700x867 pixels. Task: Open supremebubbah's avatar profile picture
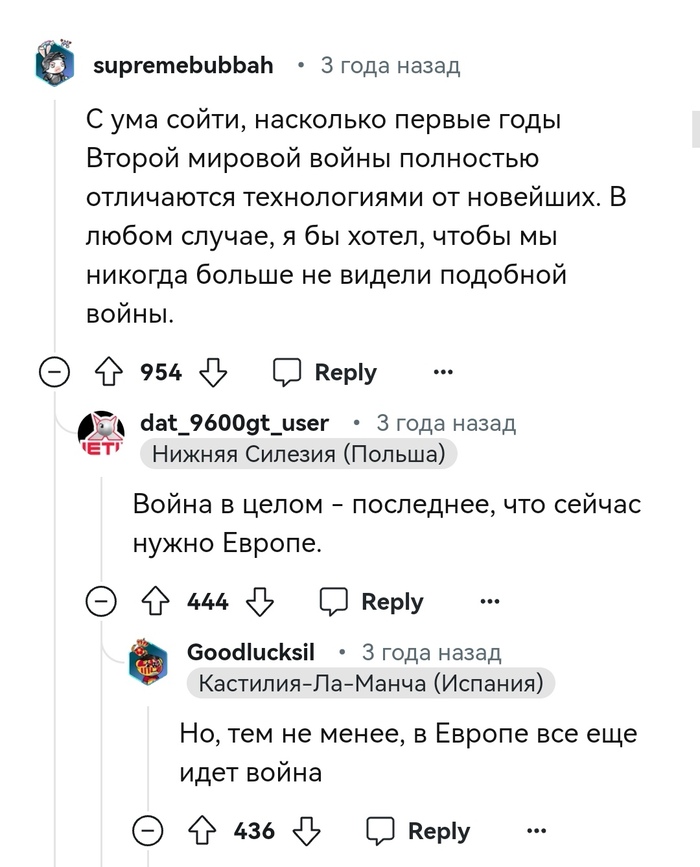[x=55, y=65]
